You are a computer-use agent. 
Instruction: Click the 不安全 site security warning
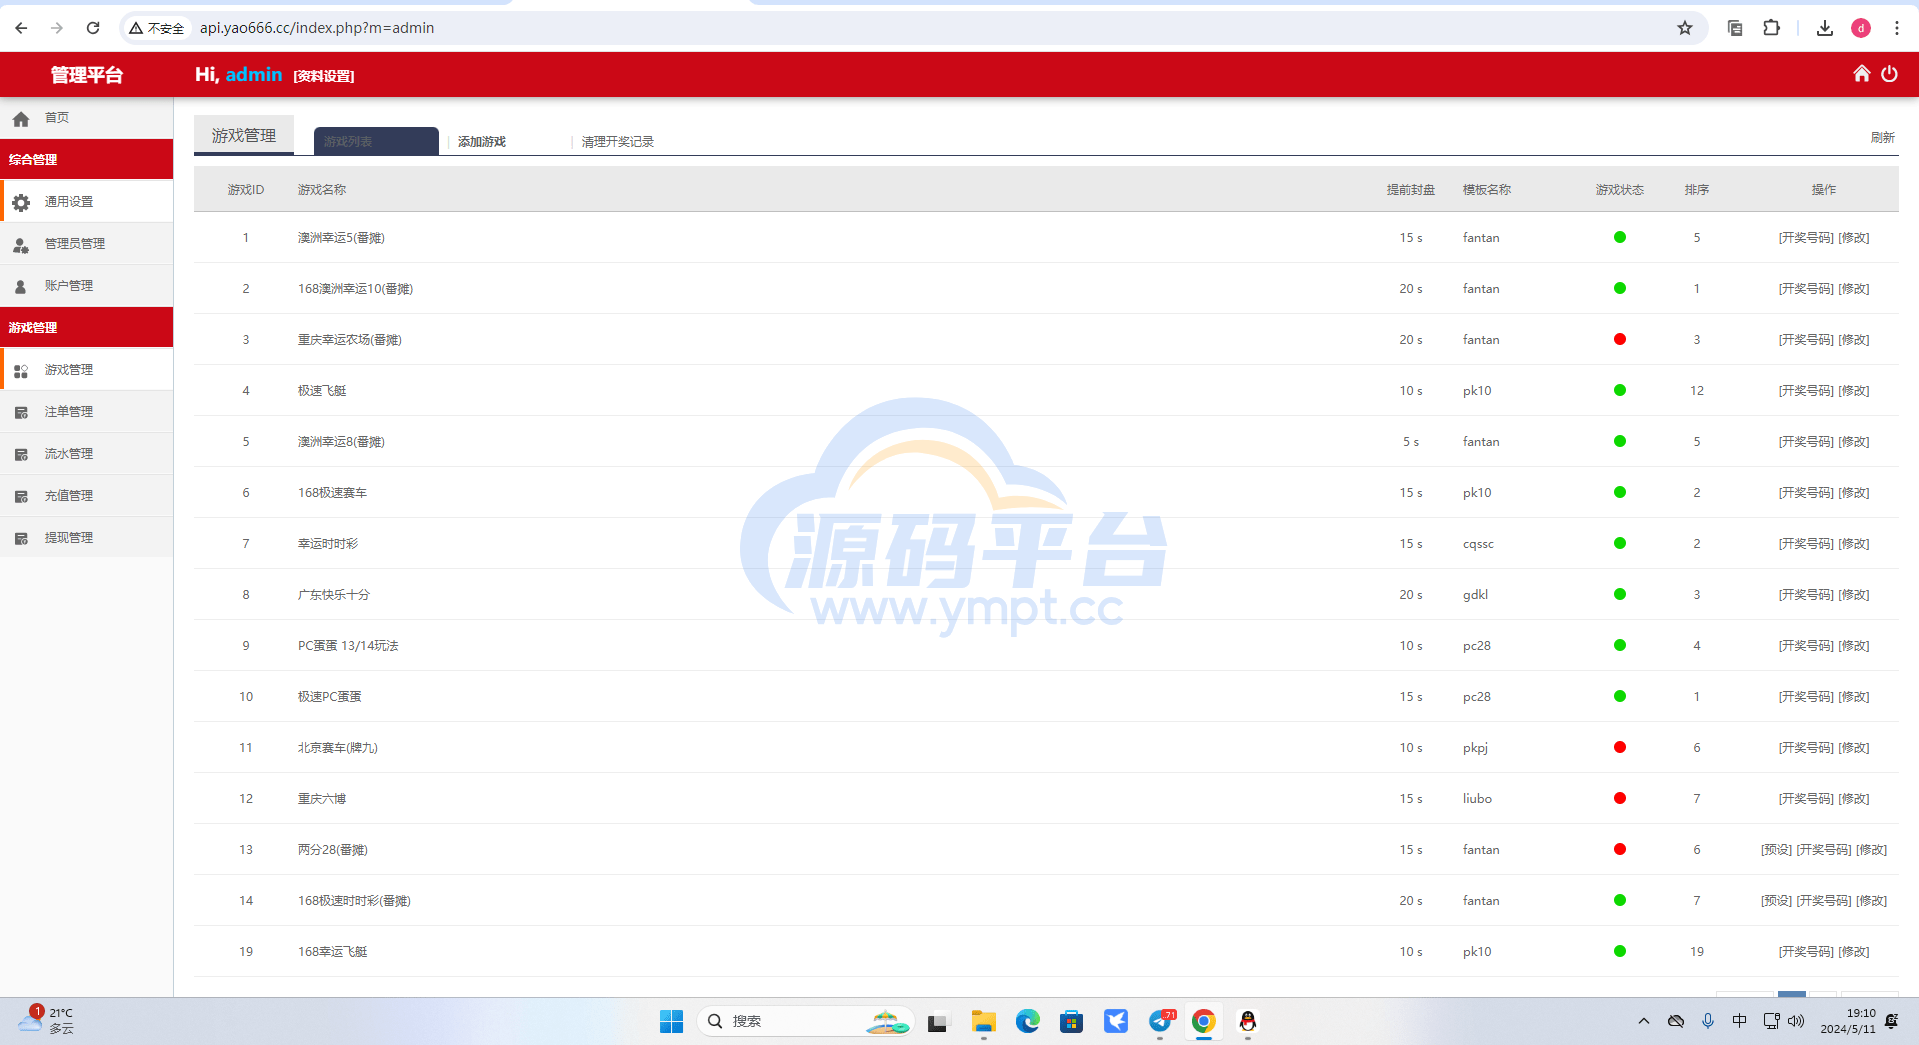(156, 28)
